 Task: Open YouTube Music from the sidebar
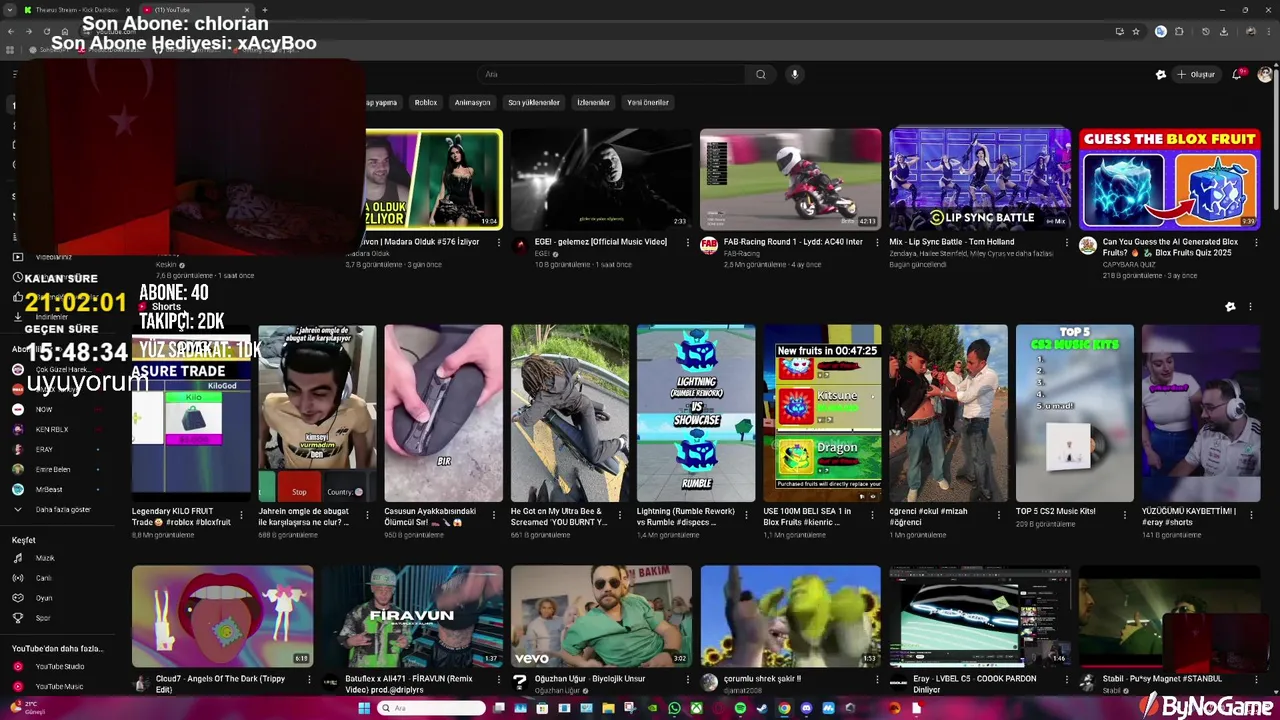click(x=59, y=686)
